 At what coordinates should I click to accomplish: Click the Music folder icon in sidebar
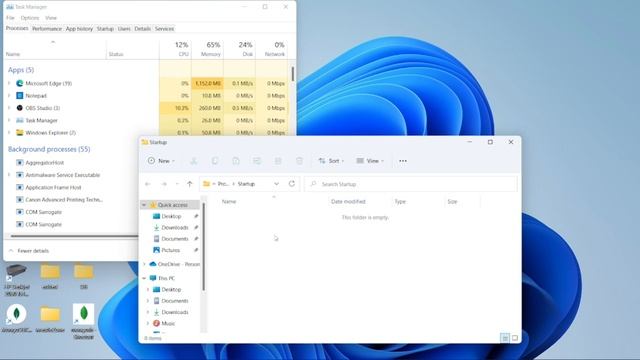click(156, 323)
